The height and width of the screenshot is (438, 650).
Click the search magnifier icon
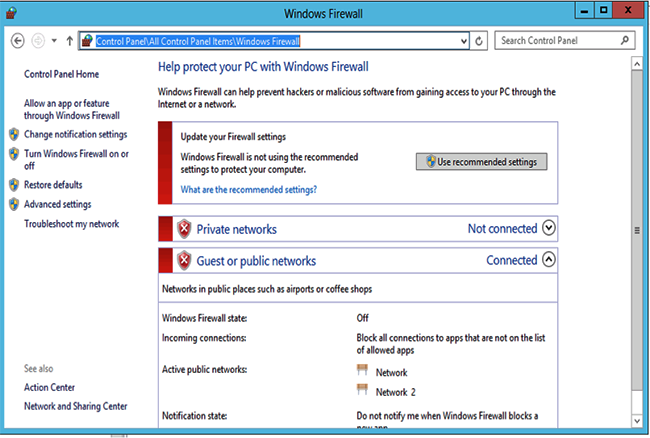[x=625, y=41]
